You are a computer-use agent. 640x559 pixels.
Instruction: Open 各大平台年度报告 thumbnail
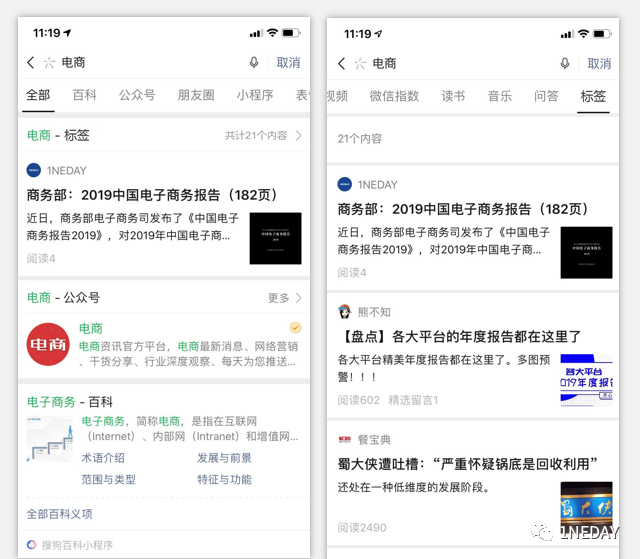click(587, 380)
